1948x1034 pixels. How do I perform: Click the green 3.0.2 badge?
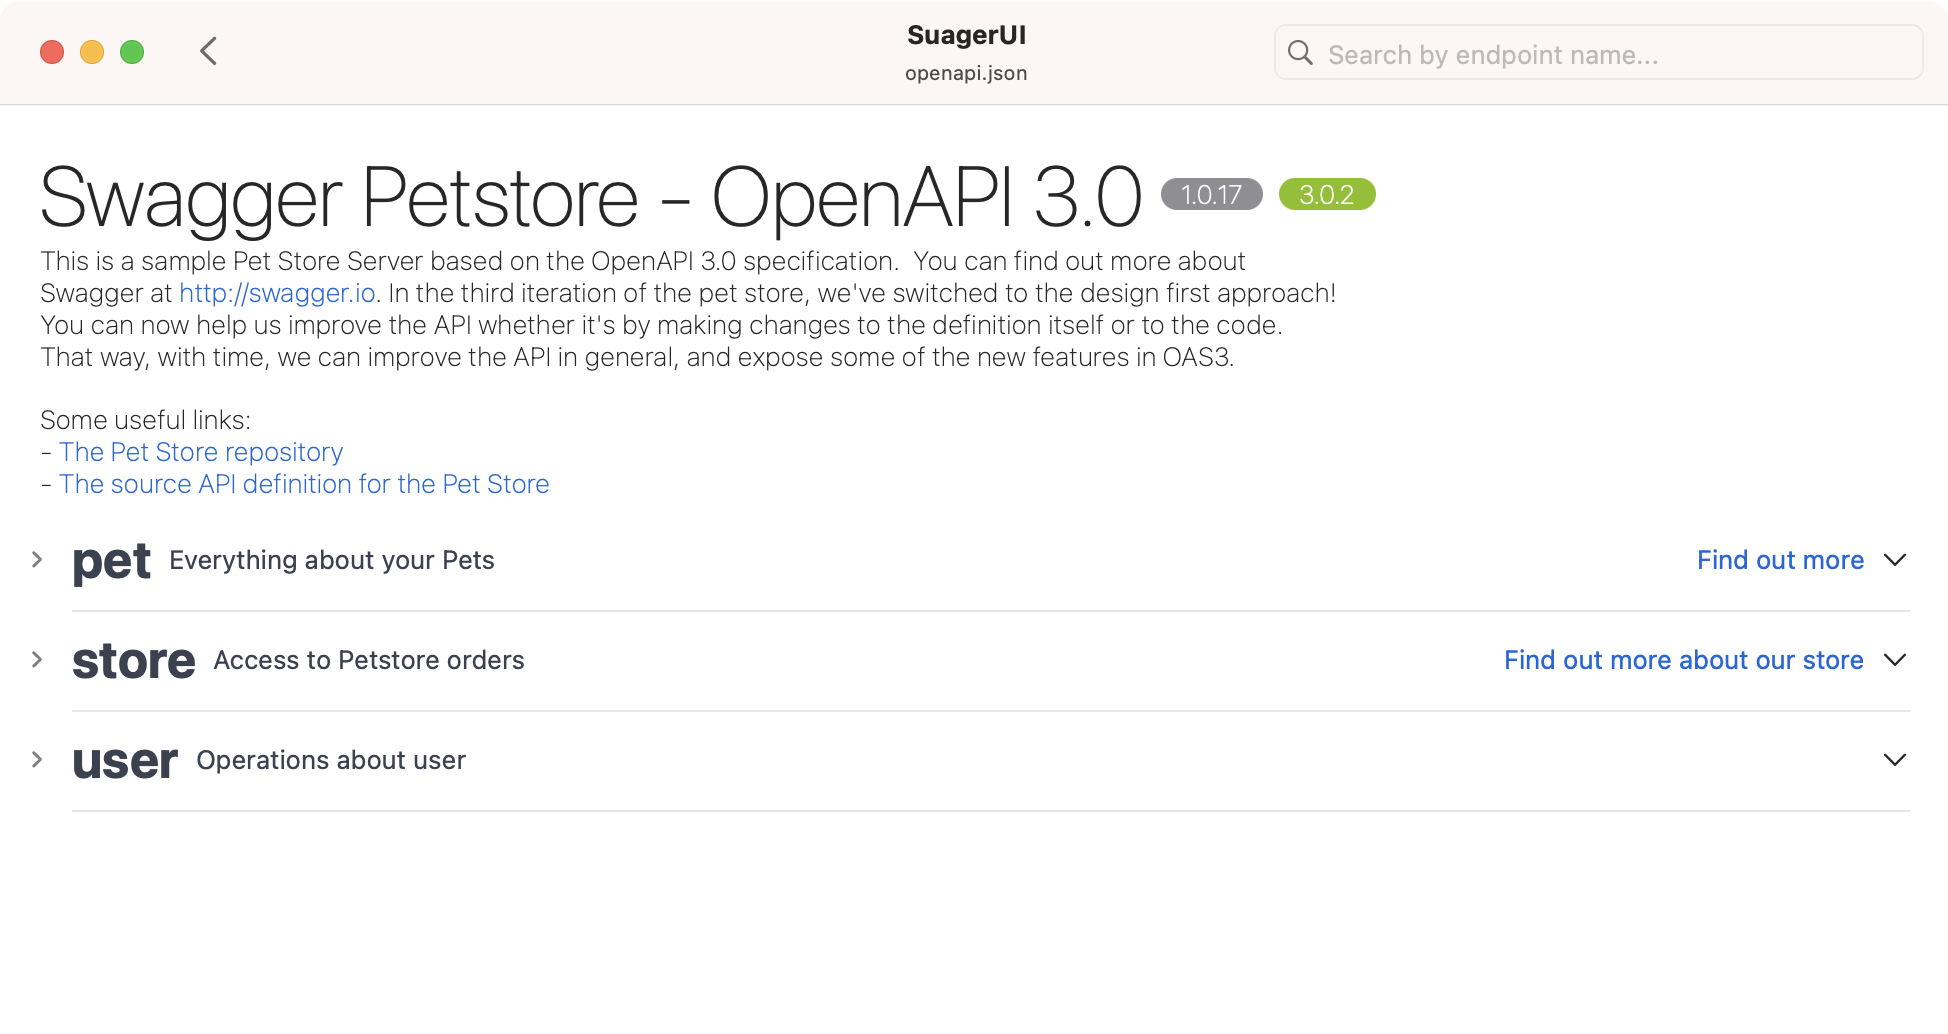tap(1327, 194)
